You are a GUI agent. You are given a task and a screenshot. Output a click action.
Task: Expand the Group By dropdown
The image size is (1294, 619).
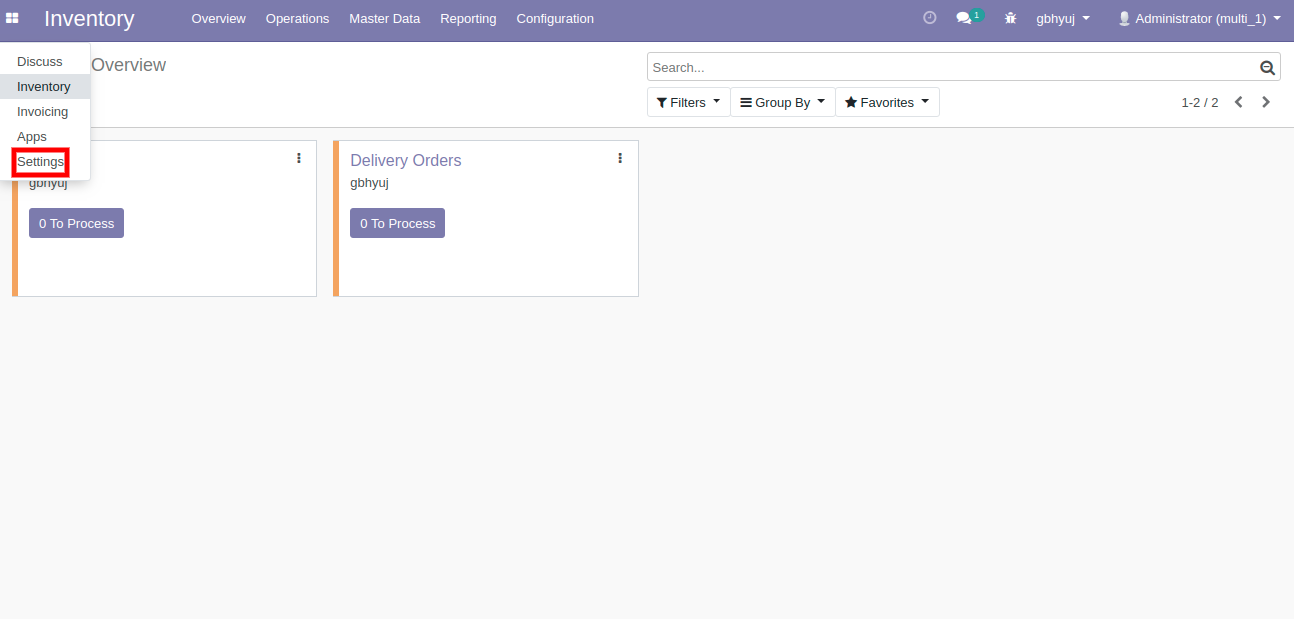(x=782, y=102)
